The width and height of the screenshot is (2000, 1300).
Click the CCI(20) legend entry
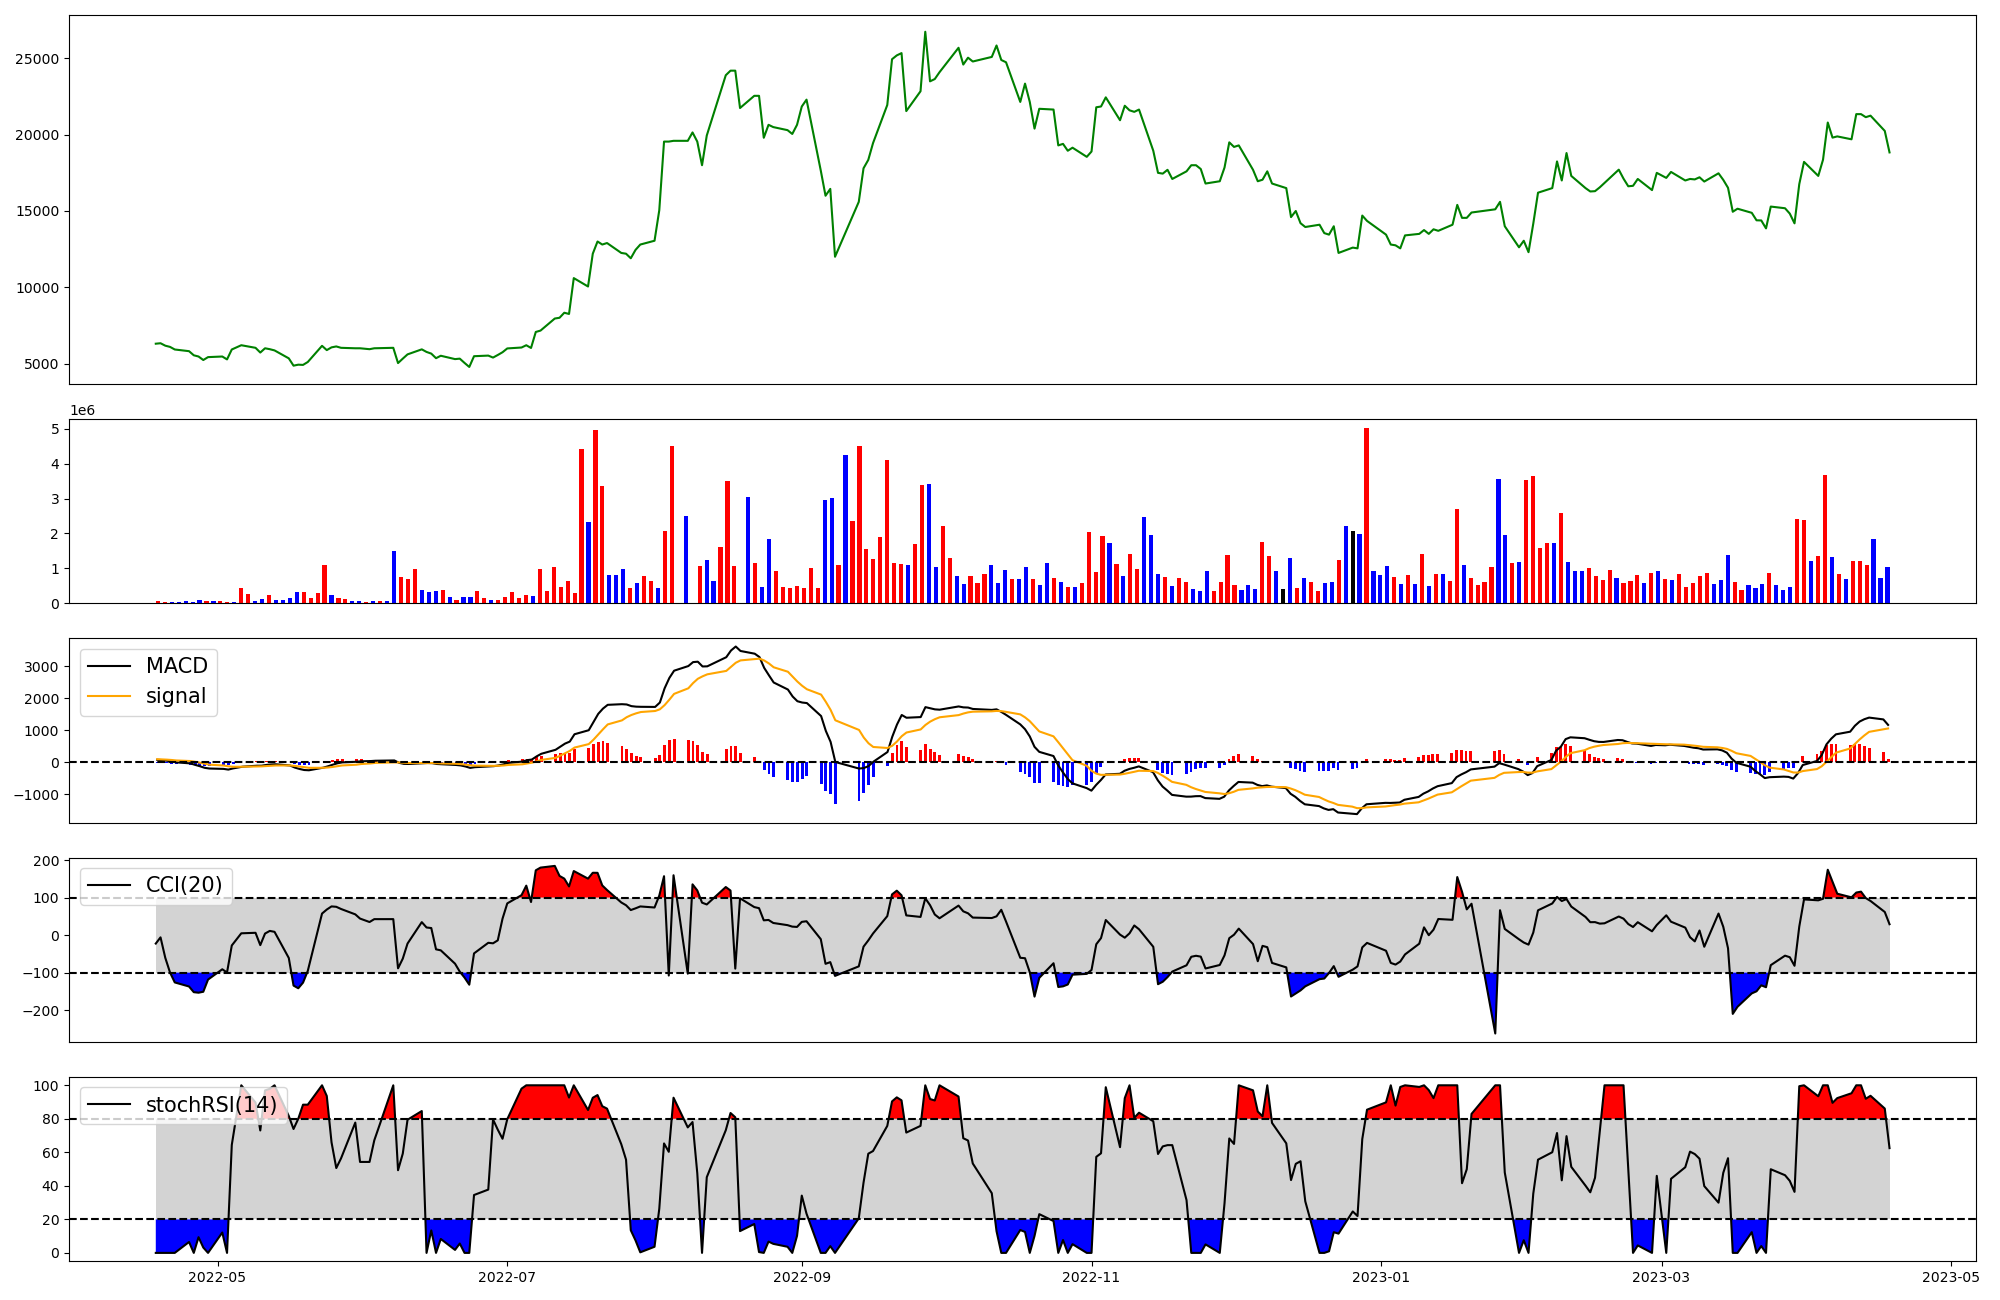click(x=183, y=885)
